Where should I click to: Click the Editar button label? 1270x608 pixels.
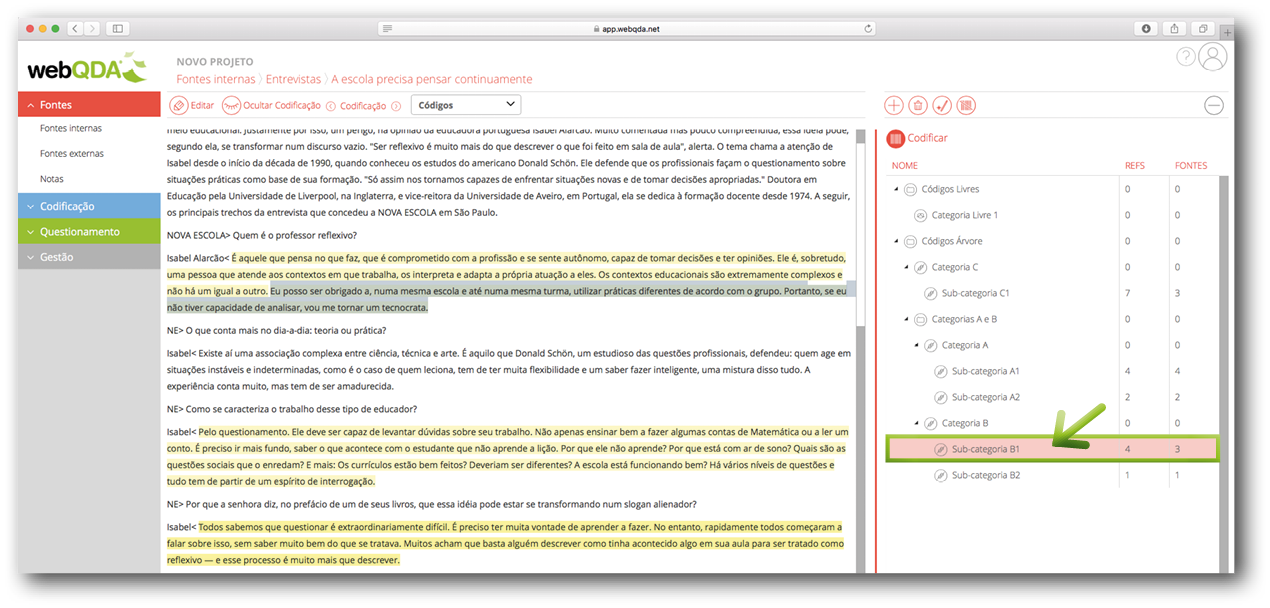(x=202, y=105)
